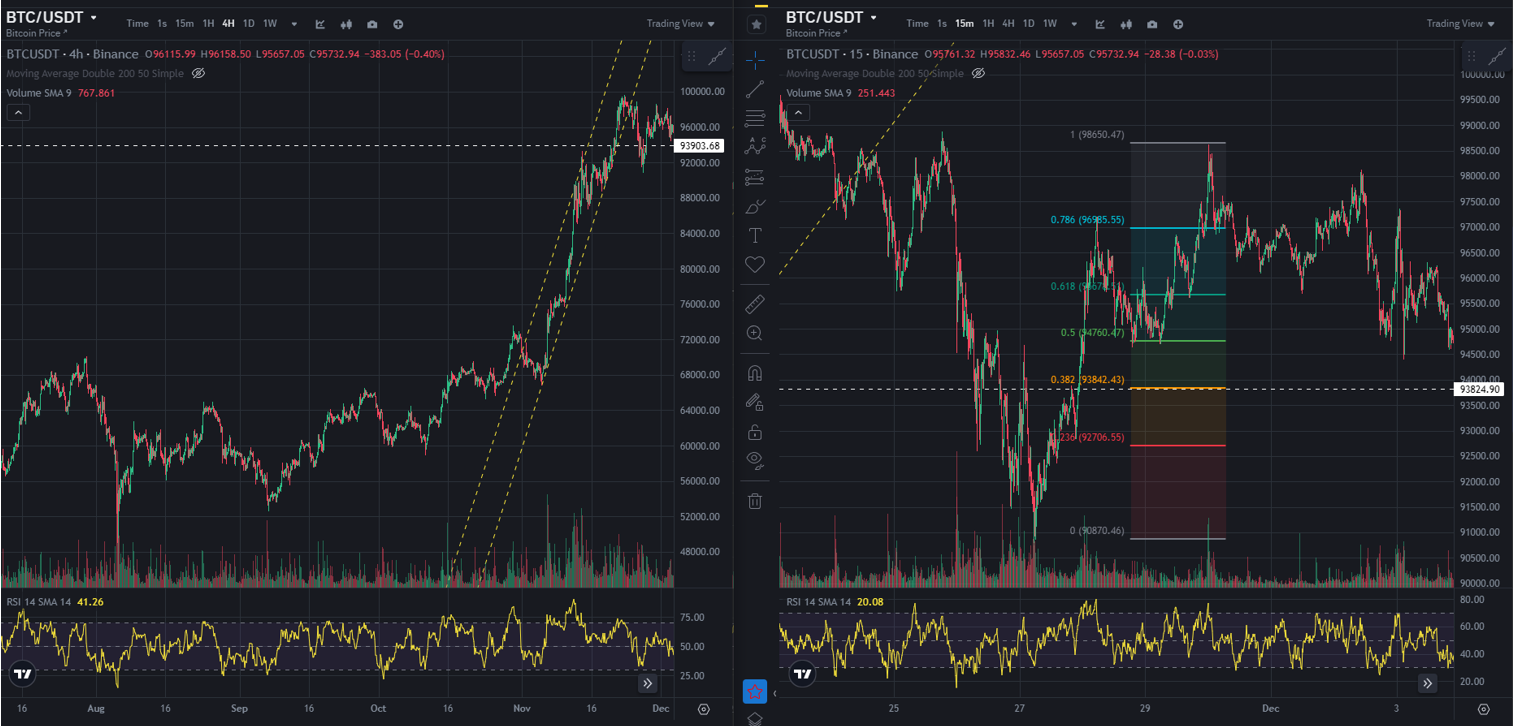Open the heart icons tool
The height and width of the screenshot is (726, 1514).
point(755,265)
